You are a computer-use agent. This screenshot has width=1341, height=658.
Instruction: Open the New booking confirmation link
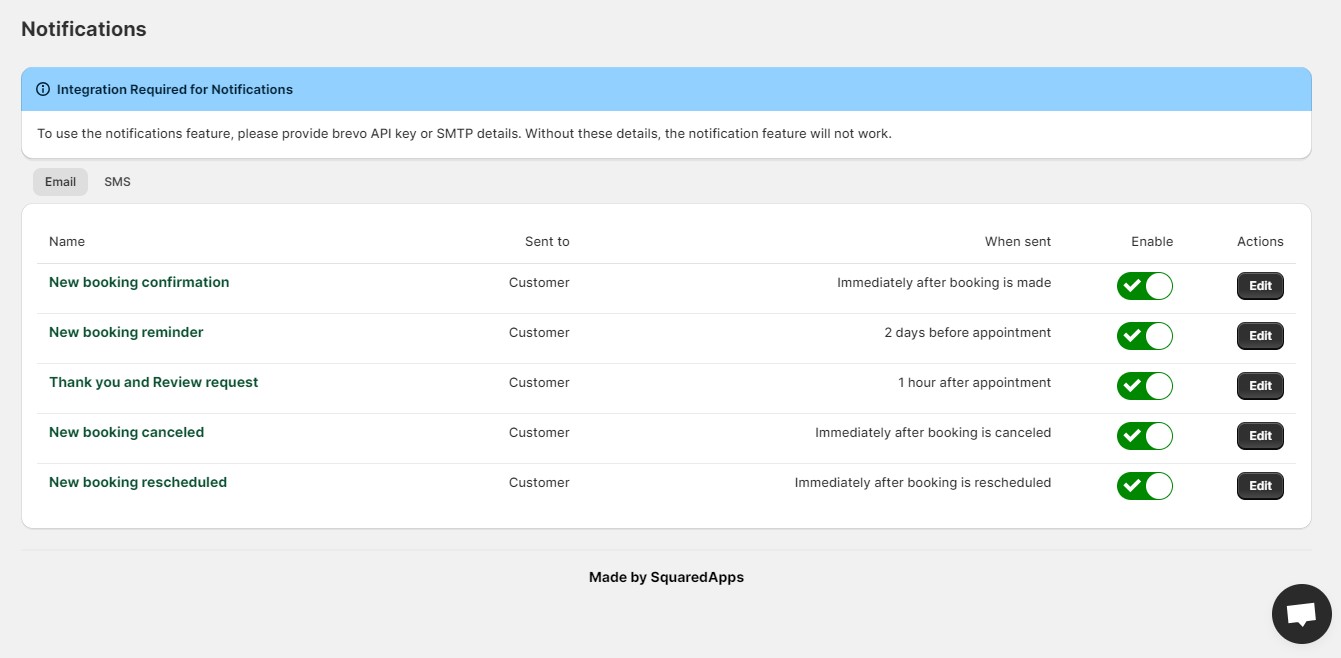(x=139, y=282)
